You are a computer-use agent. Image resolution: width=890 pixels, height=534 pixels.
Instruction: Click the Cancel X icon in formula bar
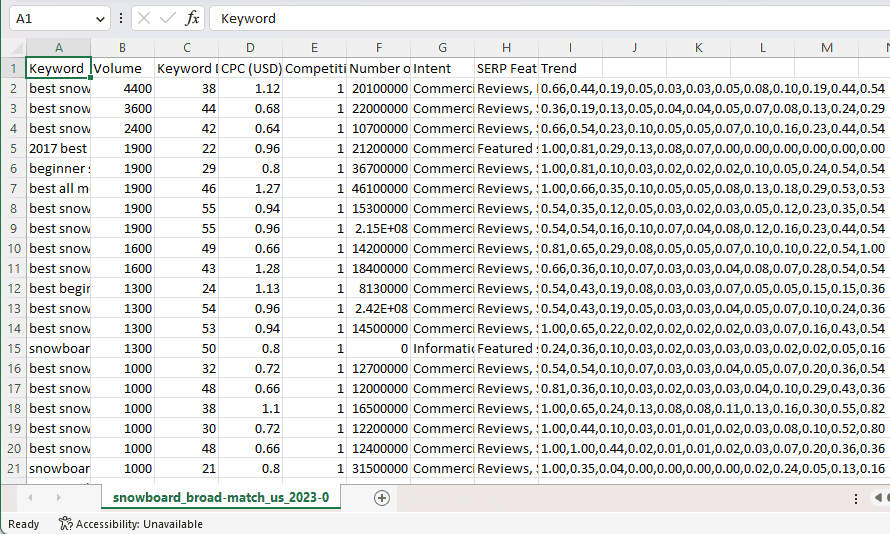coord(144,19)
